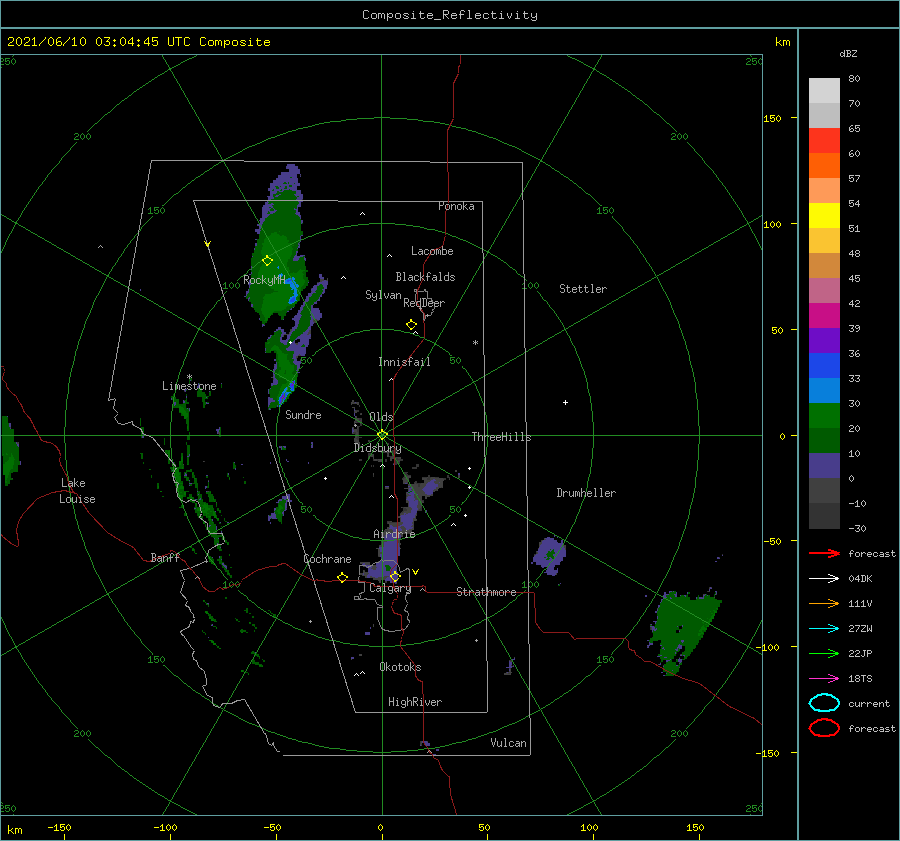
Task: Click the Airdrie label
Action: [394, 534]
